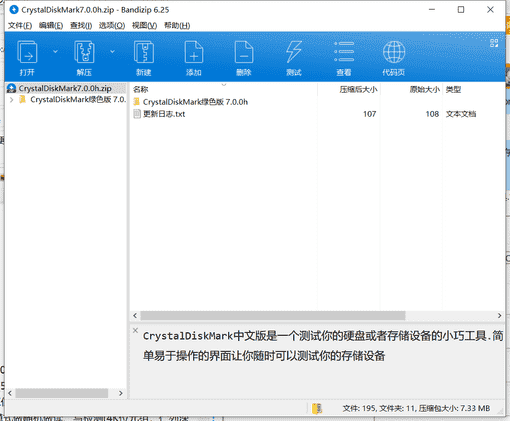Select CrystalDiskMark7.0.0h.zip root in tree
510x421 pixels.
coord(66,88)
